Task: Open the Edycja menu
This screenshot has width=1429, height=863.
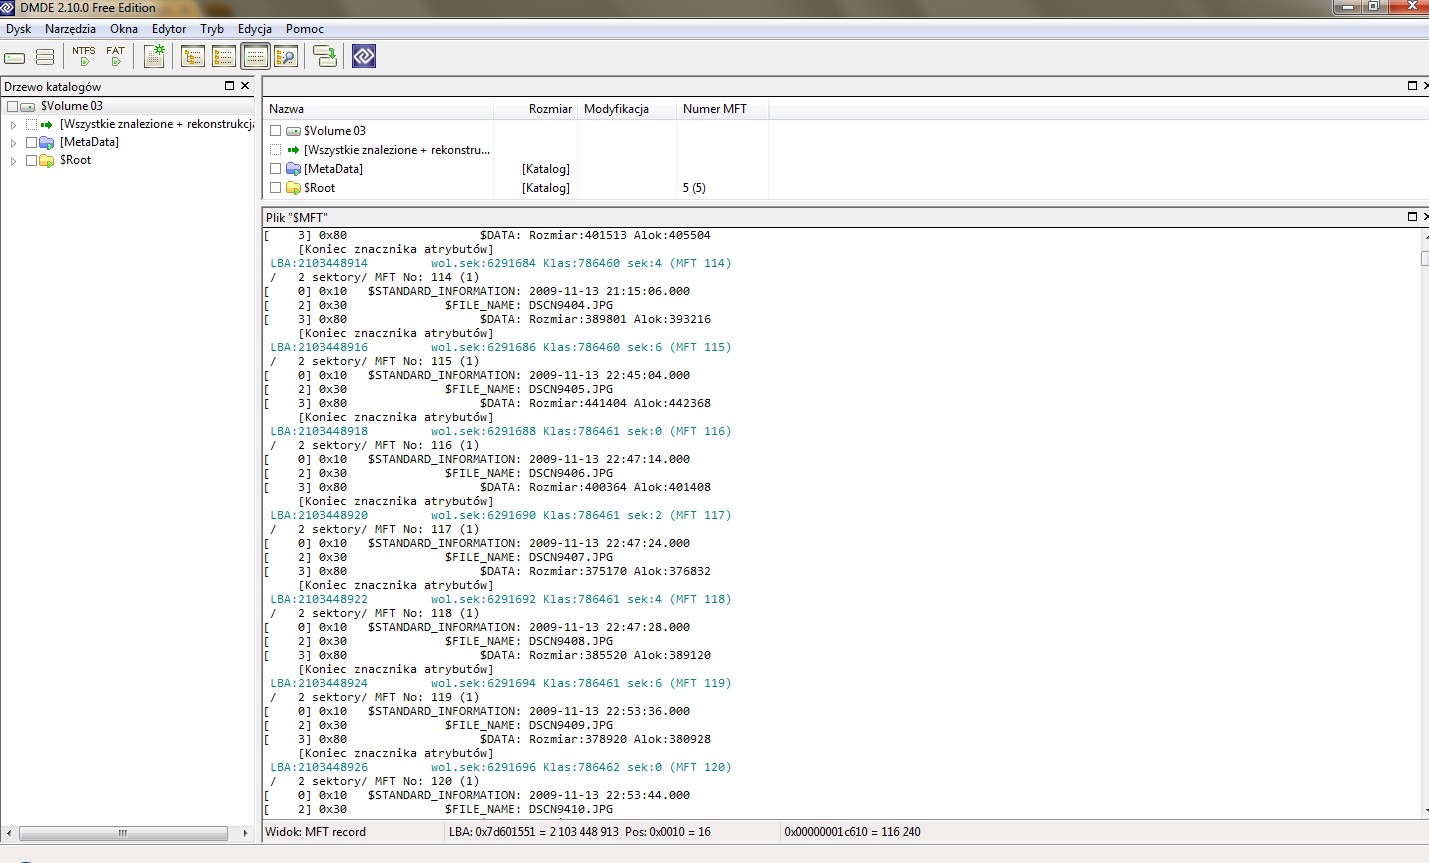Action: 255,29
